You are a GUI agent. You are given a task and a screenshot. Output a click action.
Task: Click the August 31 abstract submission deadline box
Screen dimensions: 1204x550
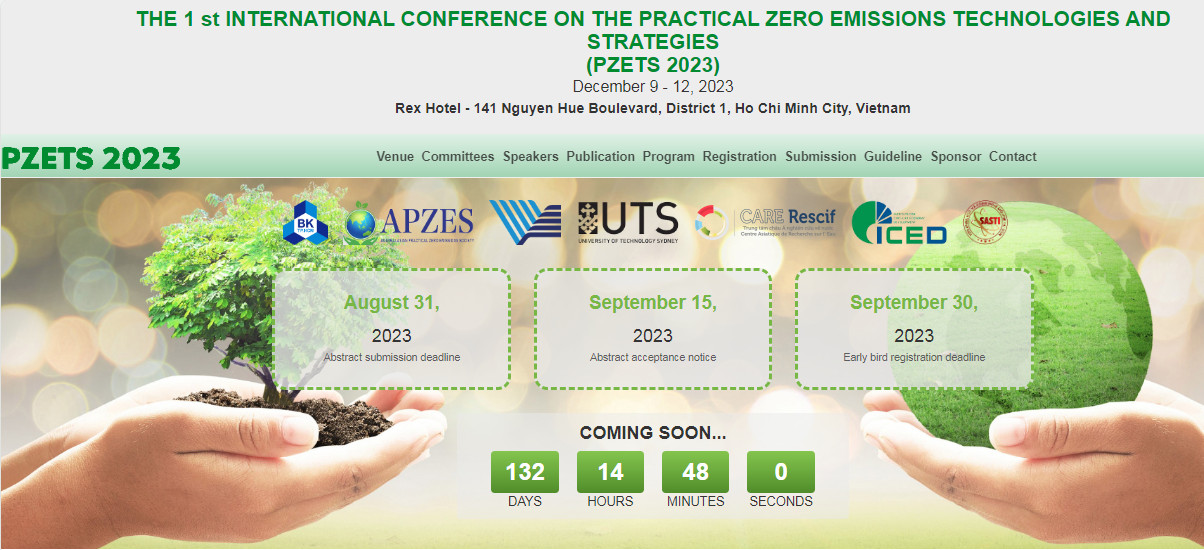392,328
